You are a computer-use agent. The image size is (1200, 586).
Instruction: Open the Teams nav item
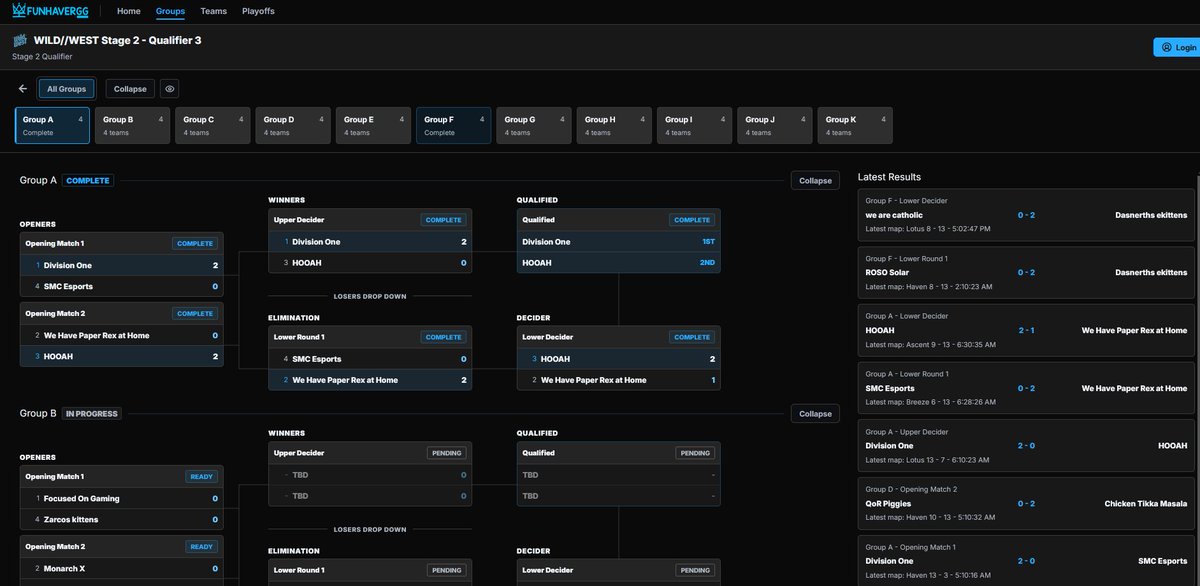(x=213, y=11)
